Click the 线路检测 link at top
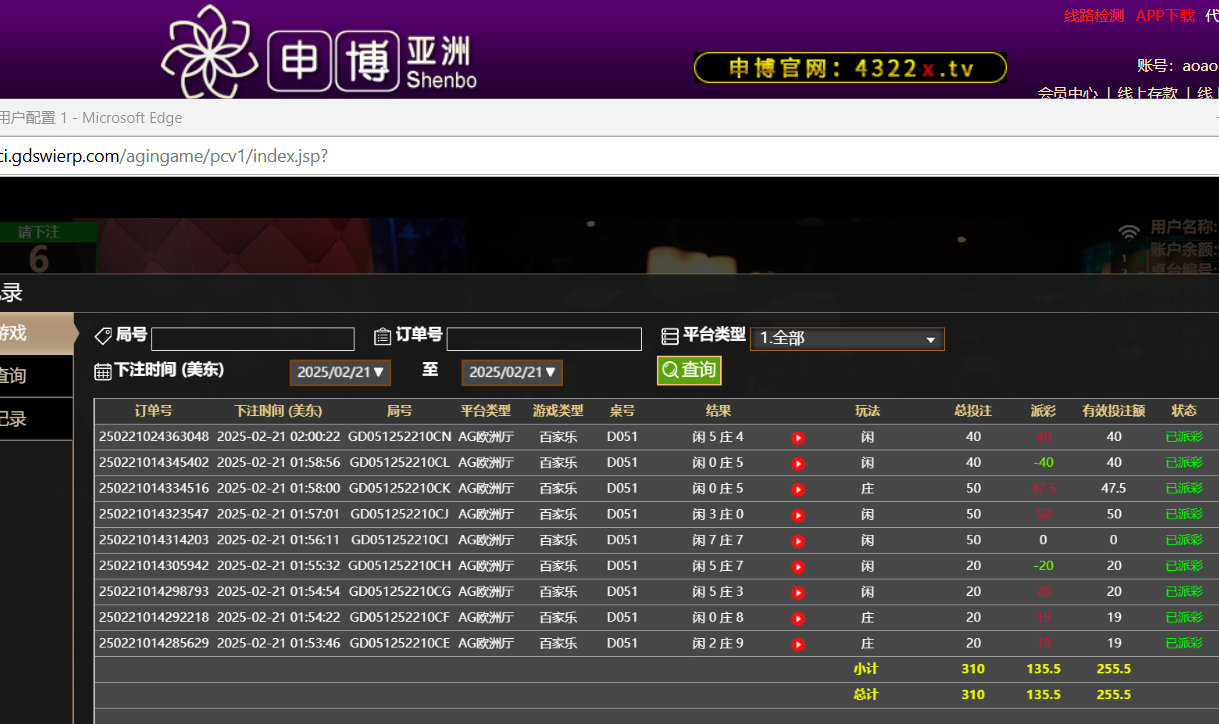This screenshot has height=724, width=1219. coord(1093,16)
